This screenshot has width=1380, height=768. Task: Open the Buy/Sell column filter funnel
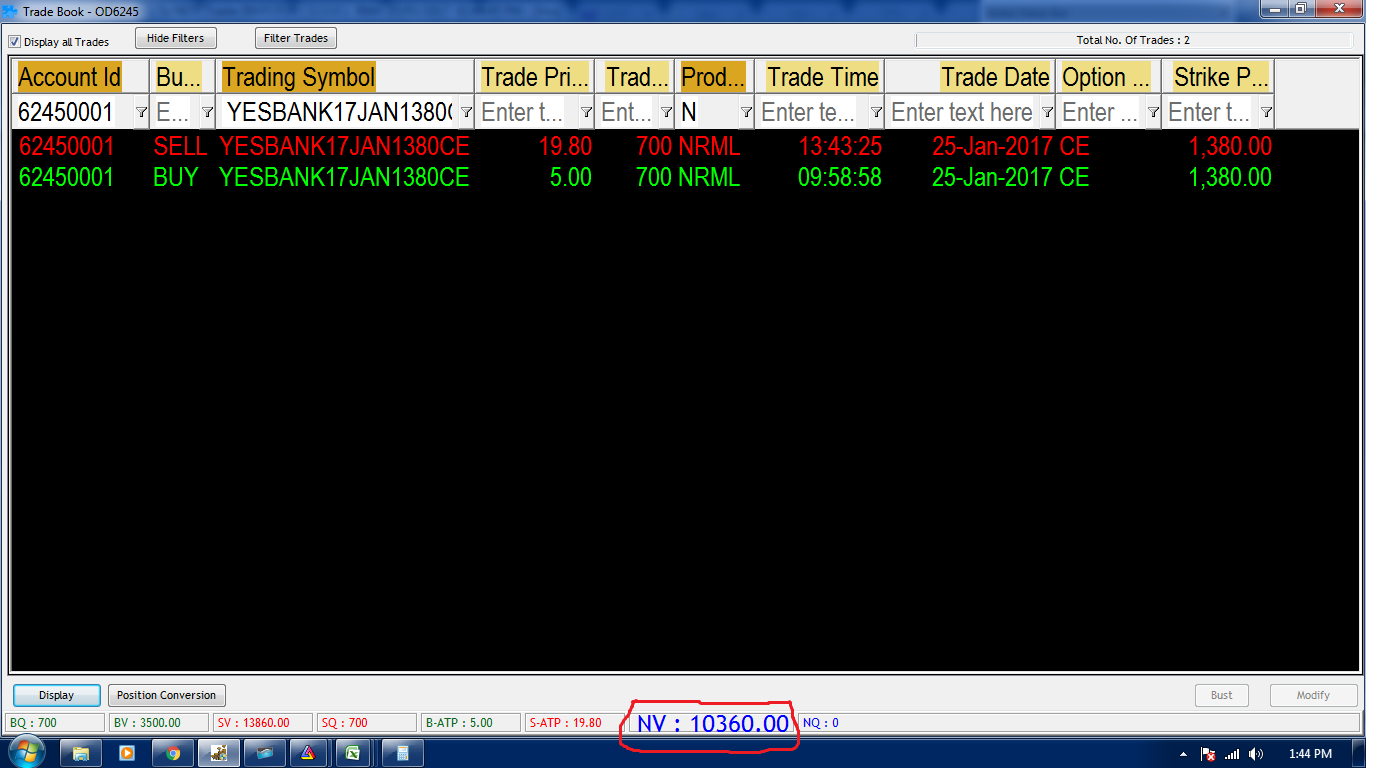pos(207,112)
